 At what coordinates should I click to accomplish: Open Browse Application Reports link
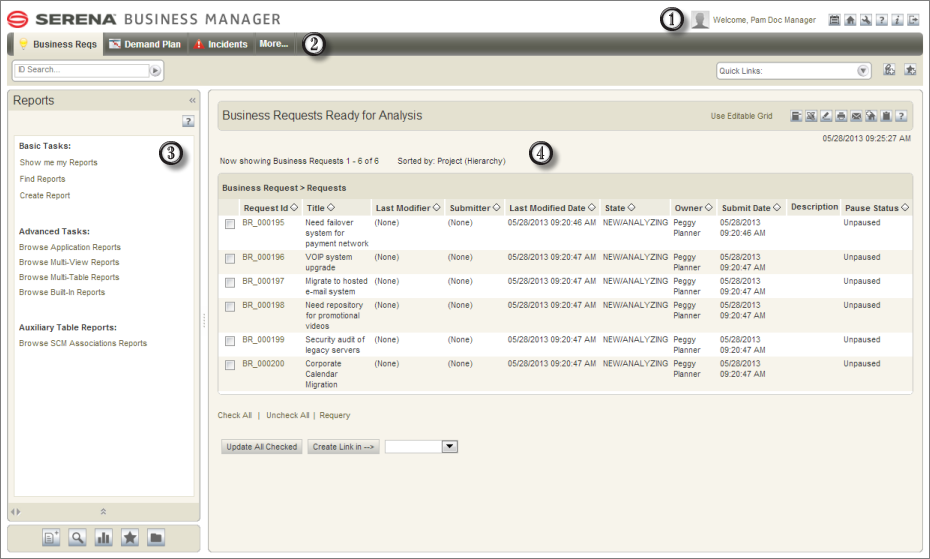69,247
